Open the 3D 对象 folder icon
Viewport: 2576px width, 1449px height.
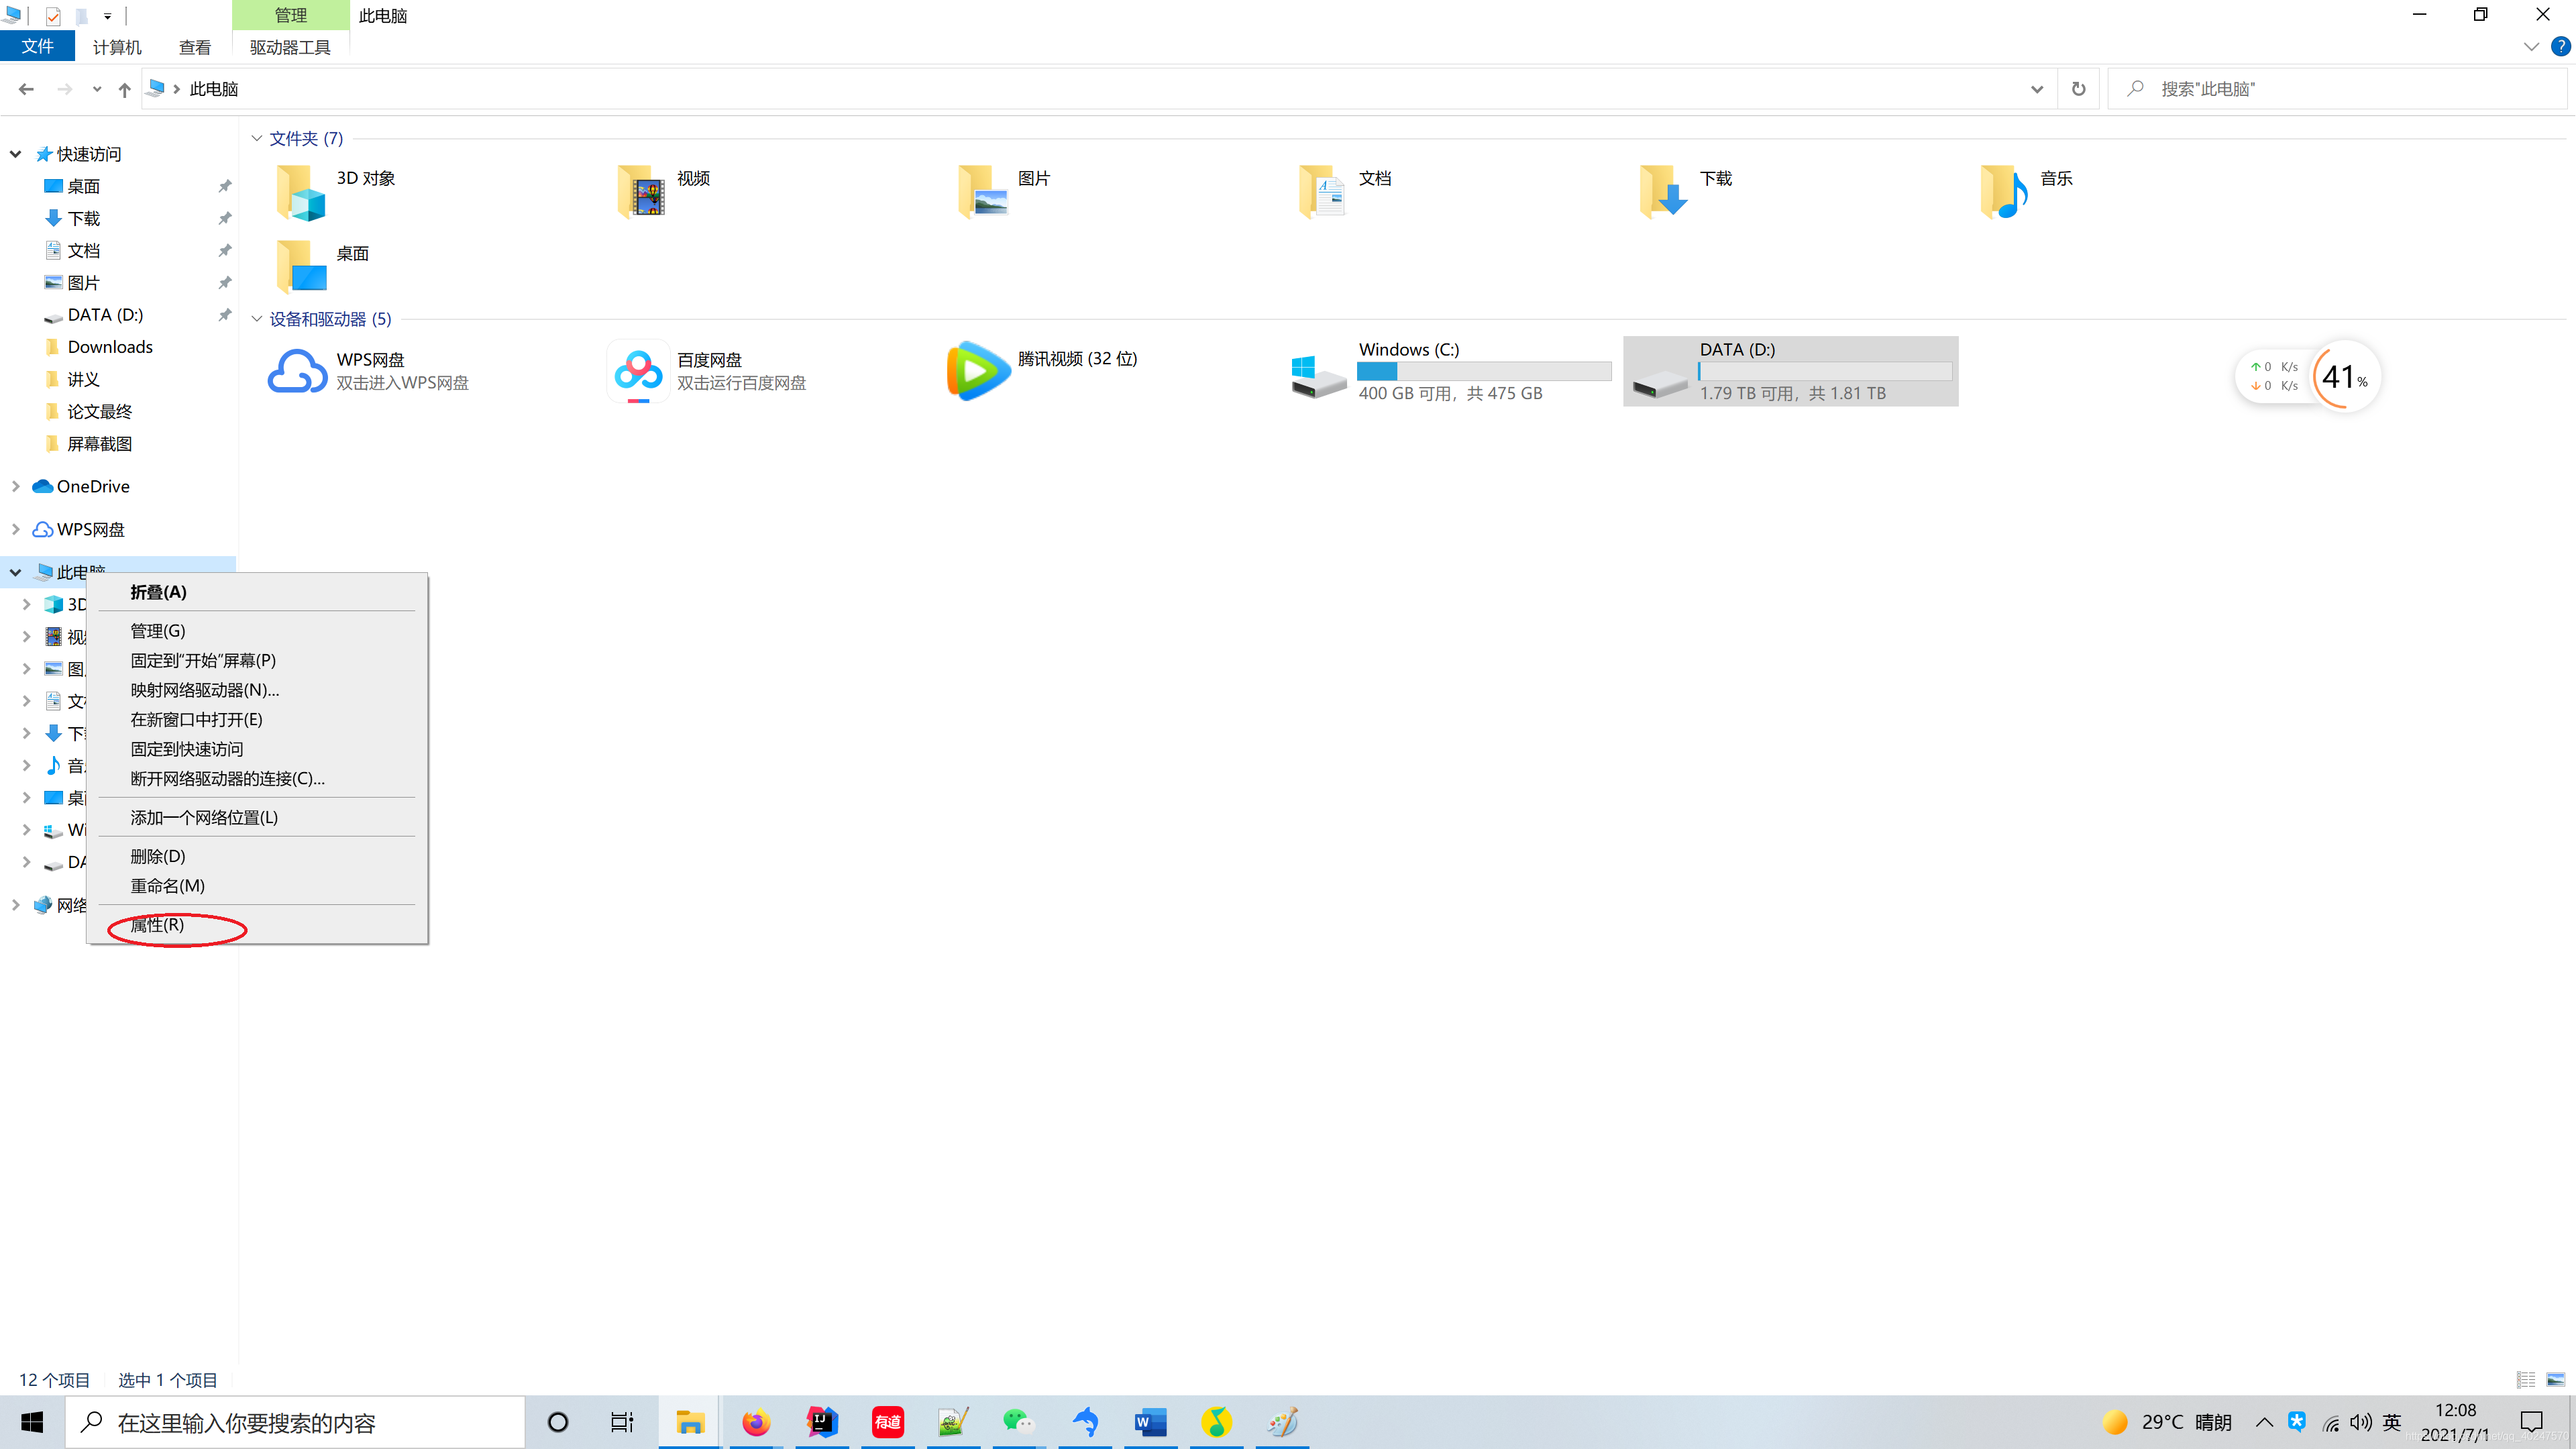300,191
